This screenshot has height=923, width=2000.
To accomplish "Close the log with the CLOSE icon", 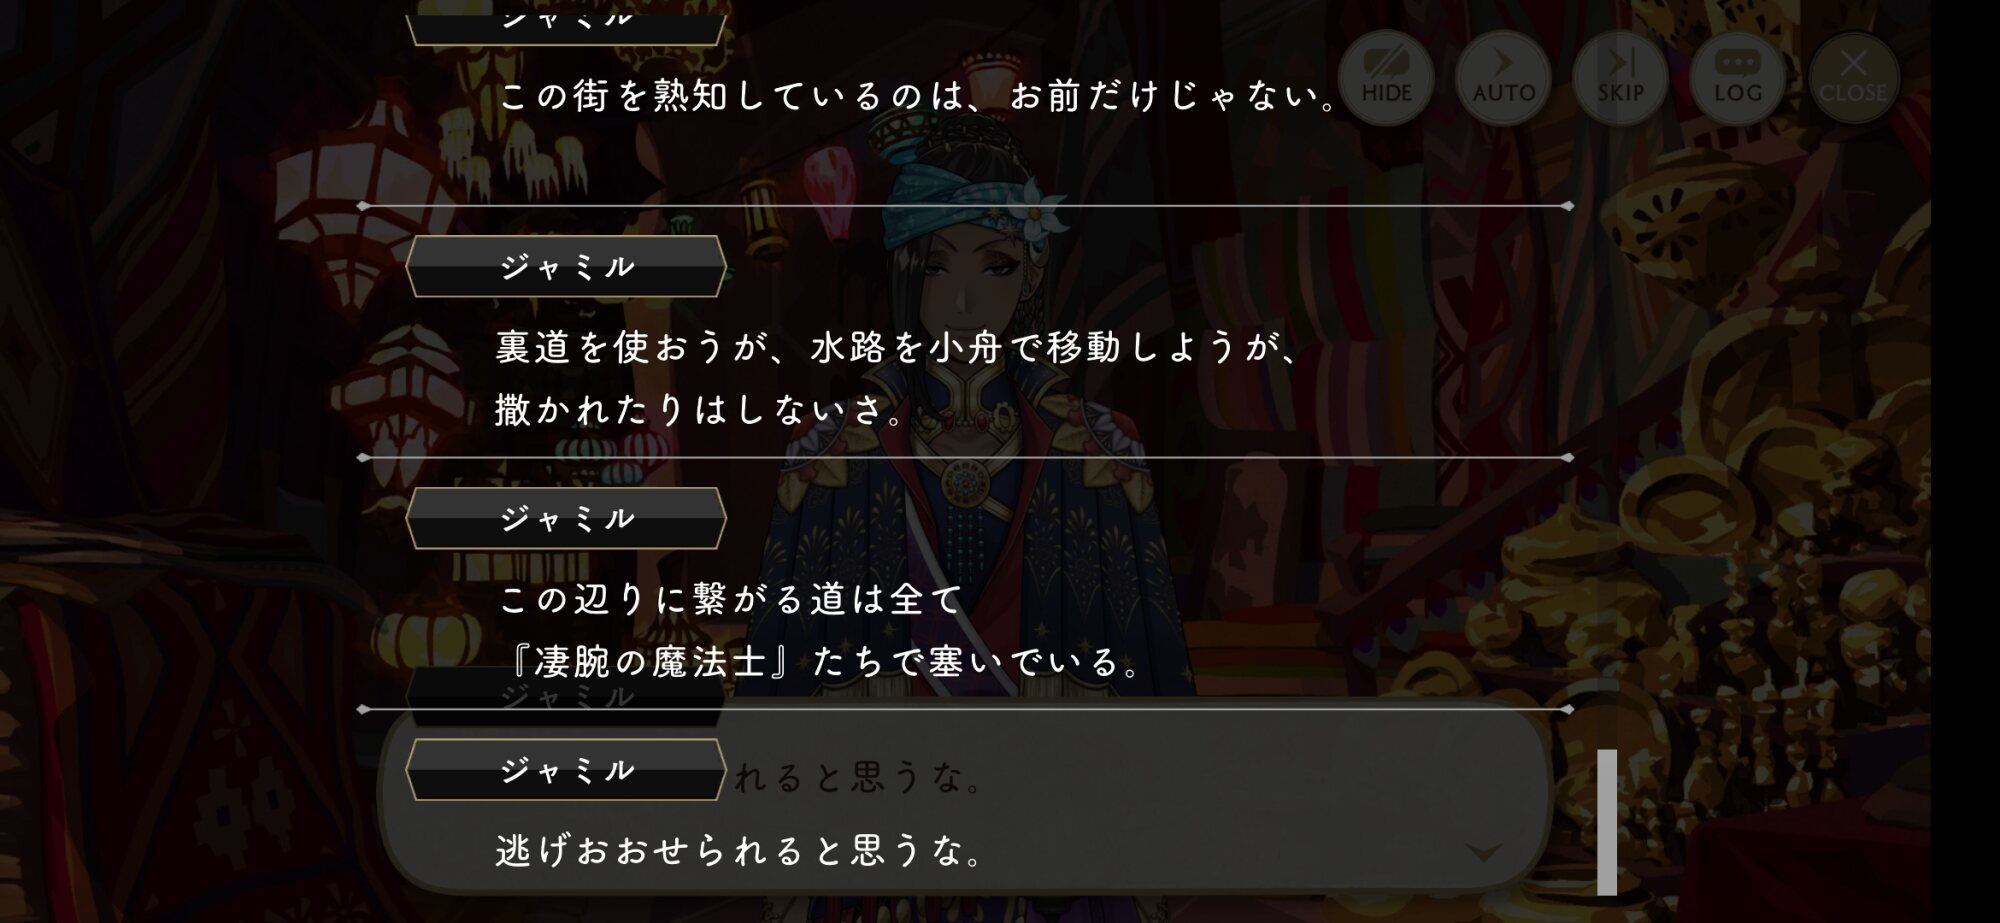I will 1853,77.
